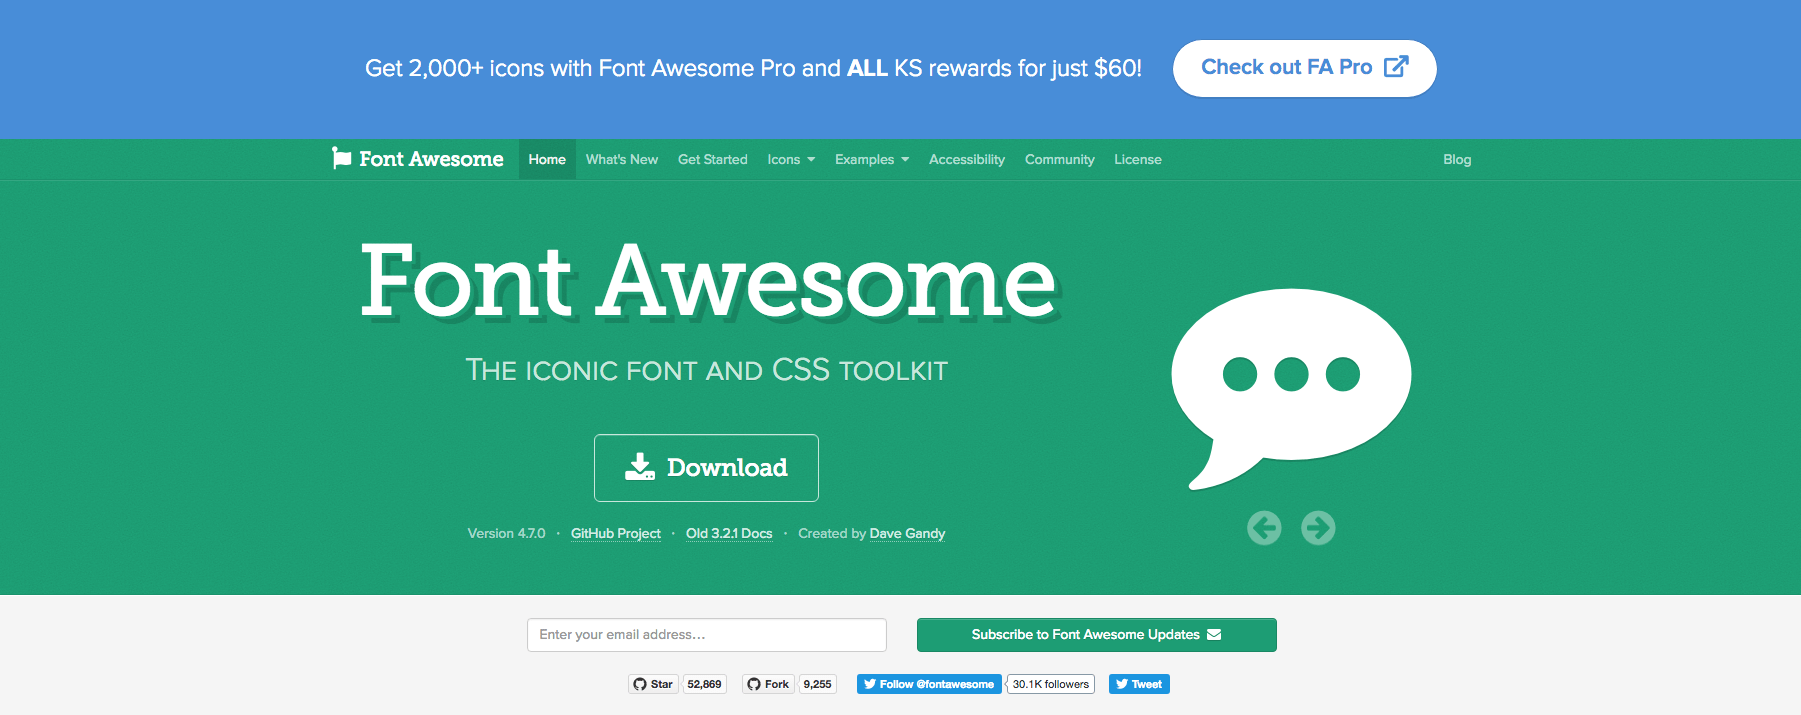Go to Get Started page
The width and height of the screenshot is (1801, 715).
point(713,159)
